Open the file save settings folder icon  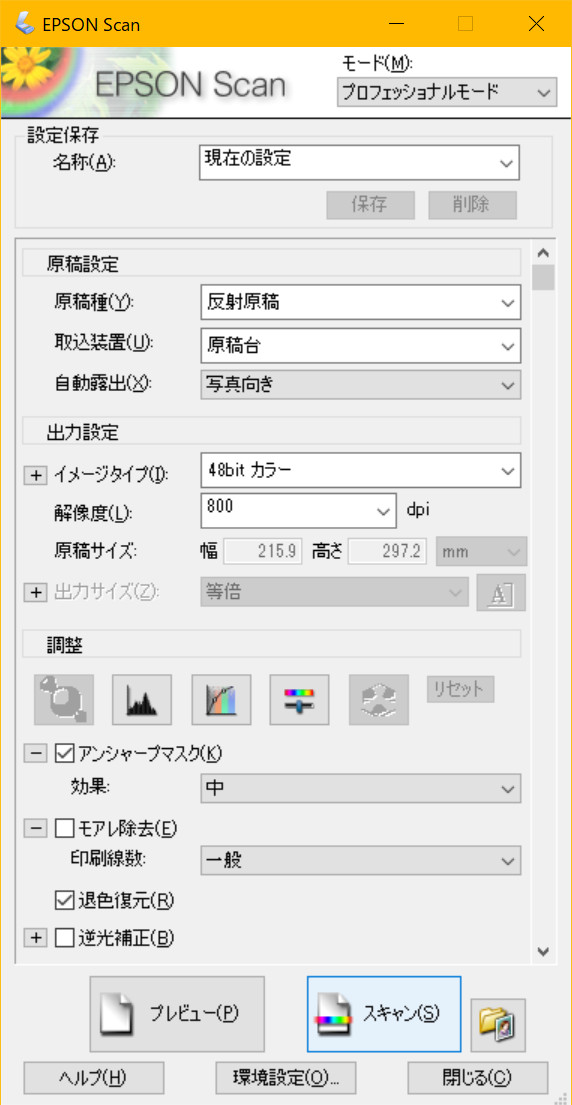coord(498,1023)
